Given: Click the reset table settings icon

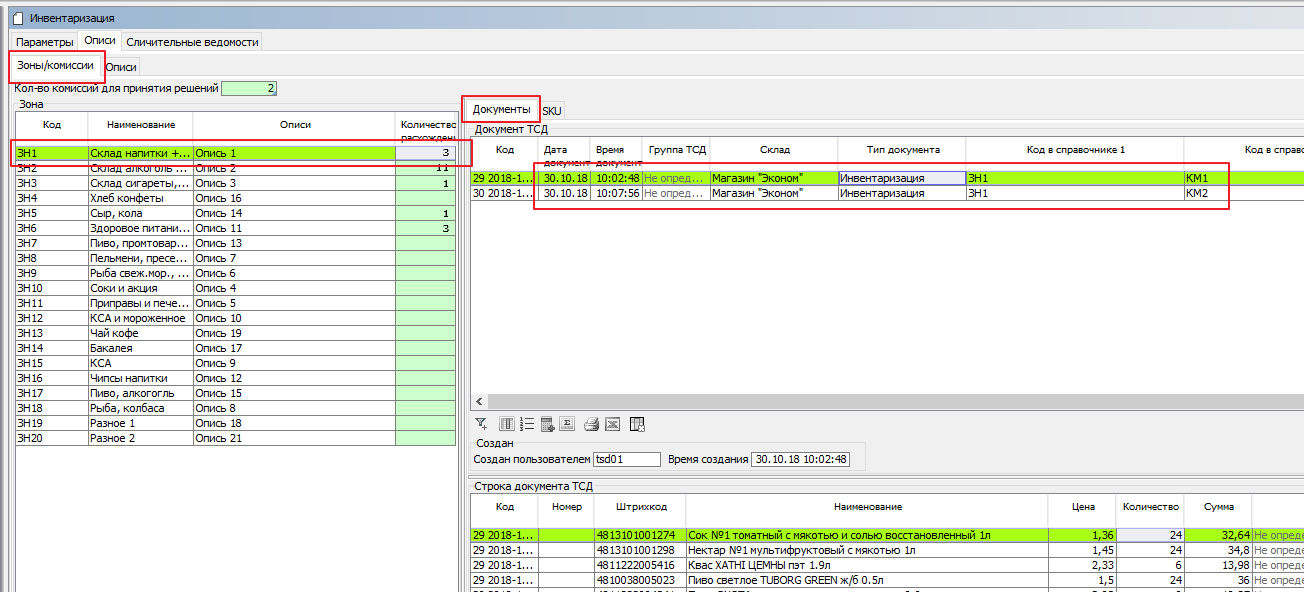Looking at the screenshot, I should pyautogui.click(x=637, y=424).
